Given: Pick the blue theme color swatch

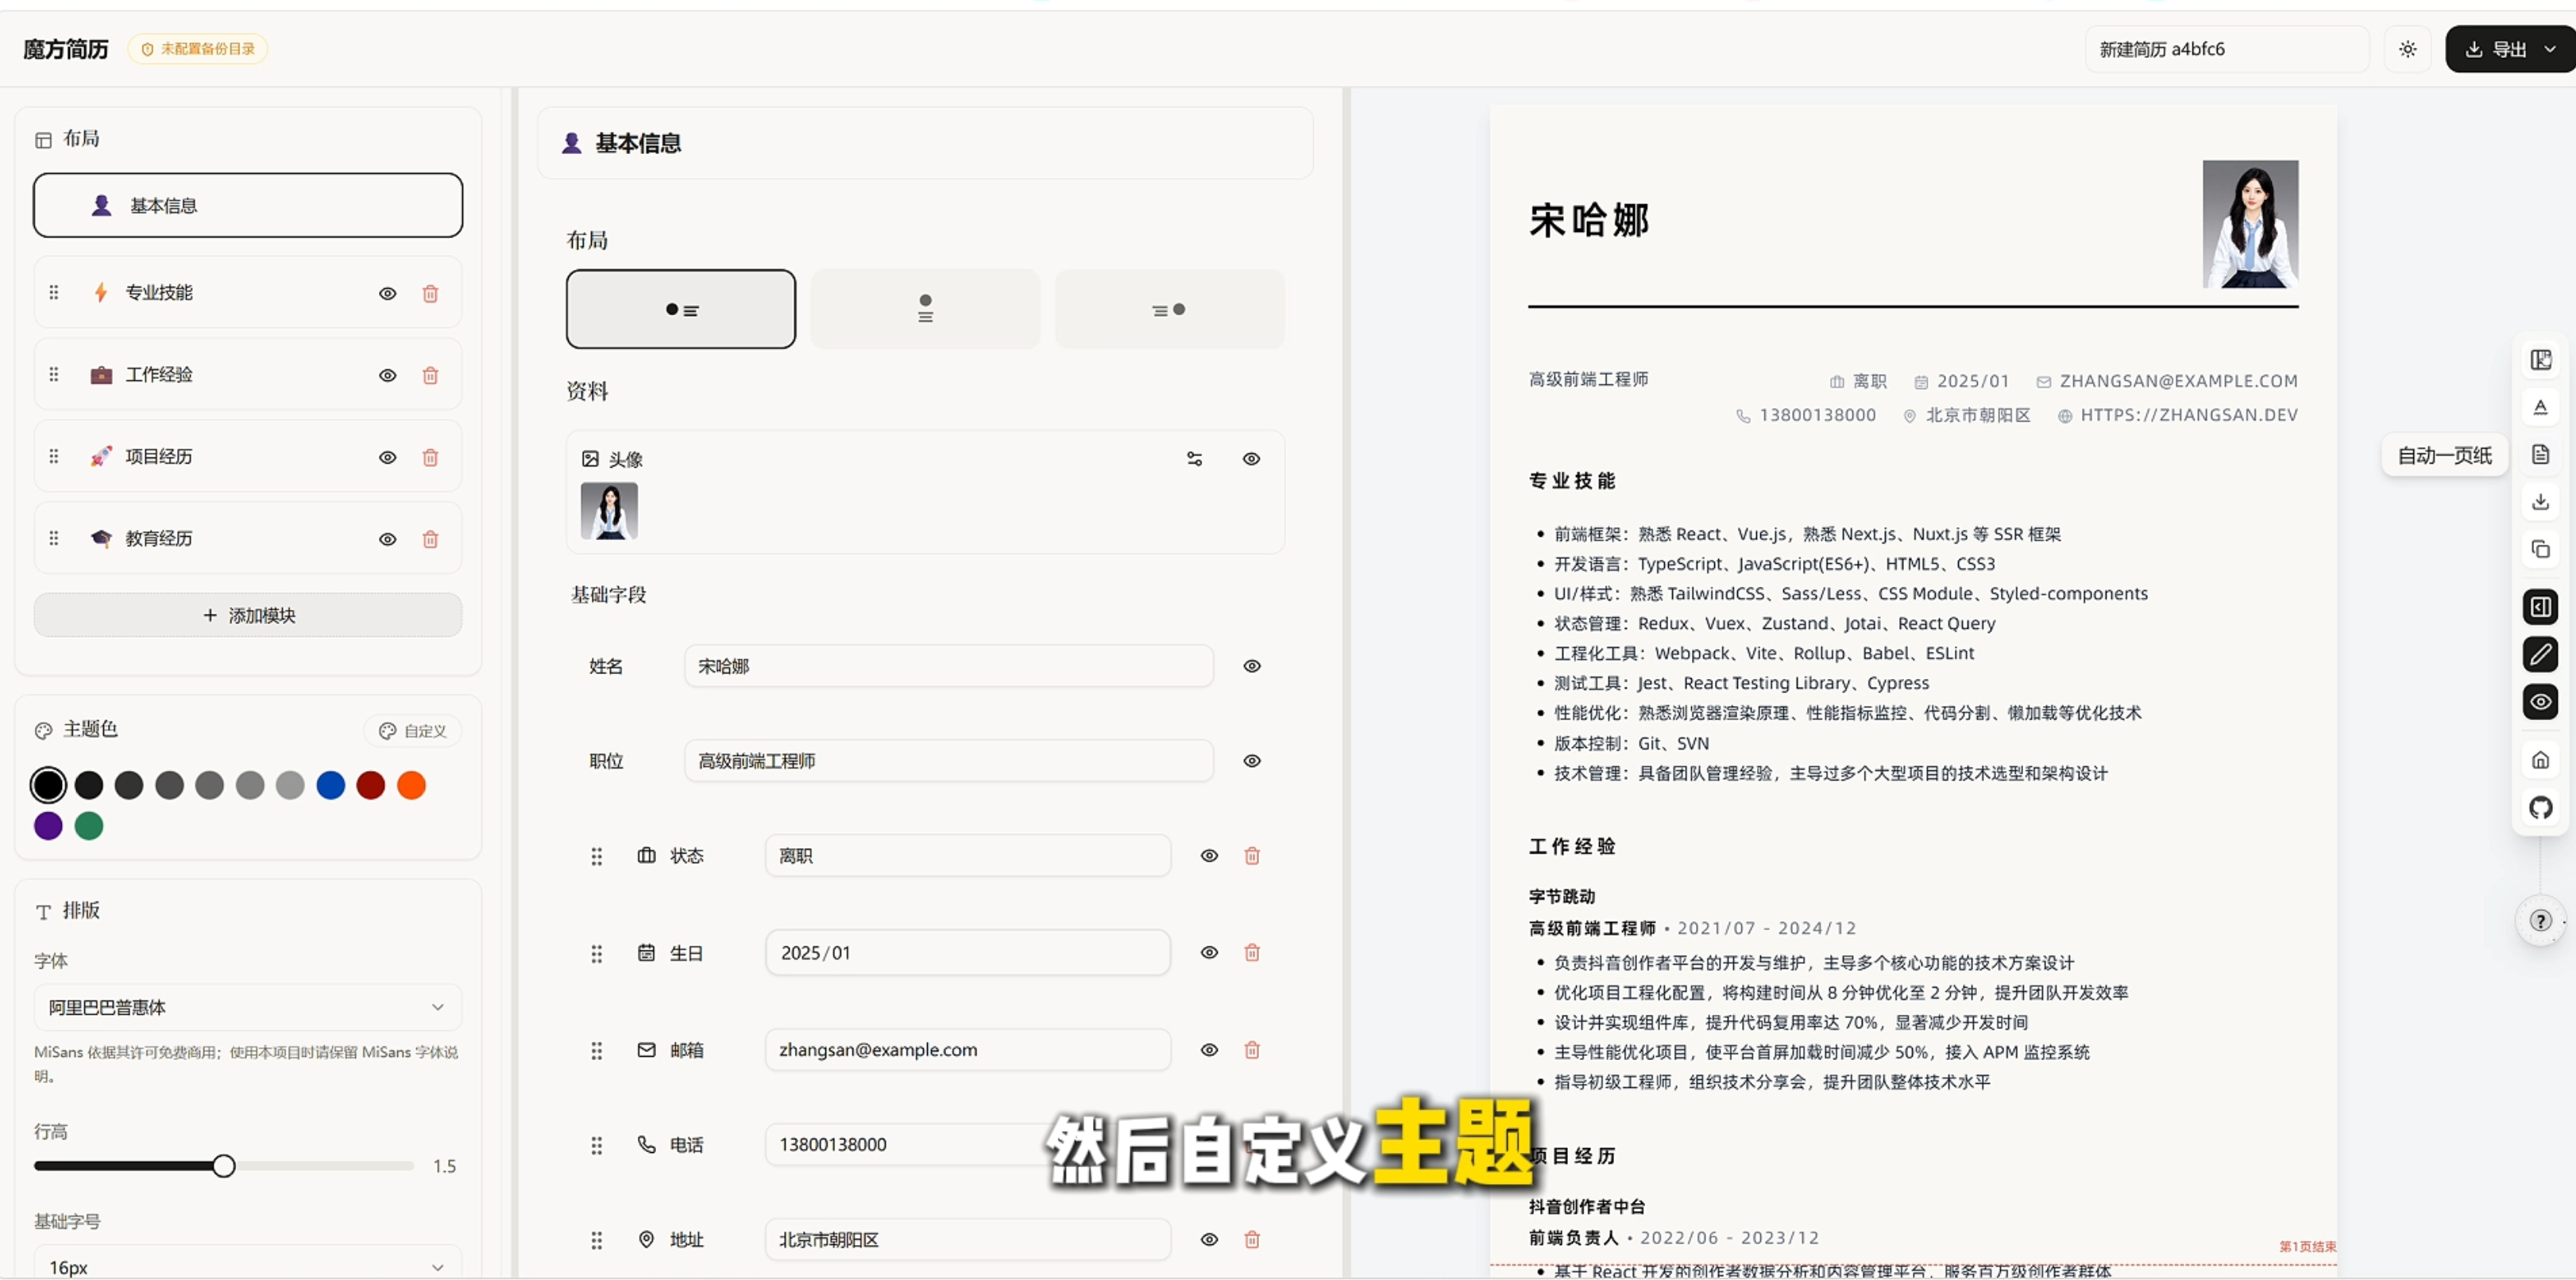Looking at the screenshot, I should tap(330, 785).
